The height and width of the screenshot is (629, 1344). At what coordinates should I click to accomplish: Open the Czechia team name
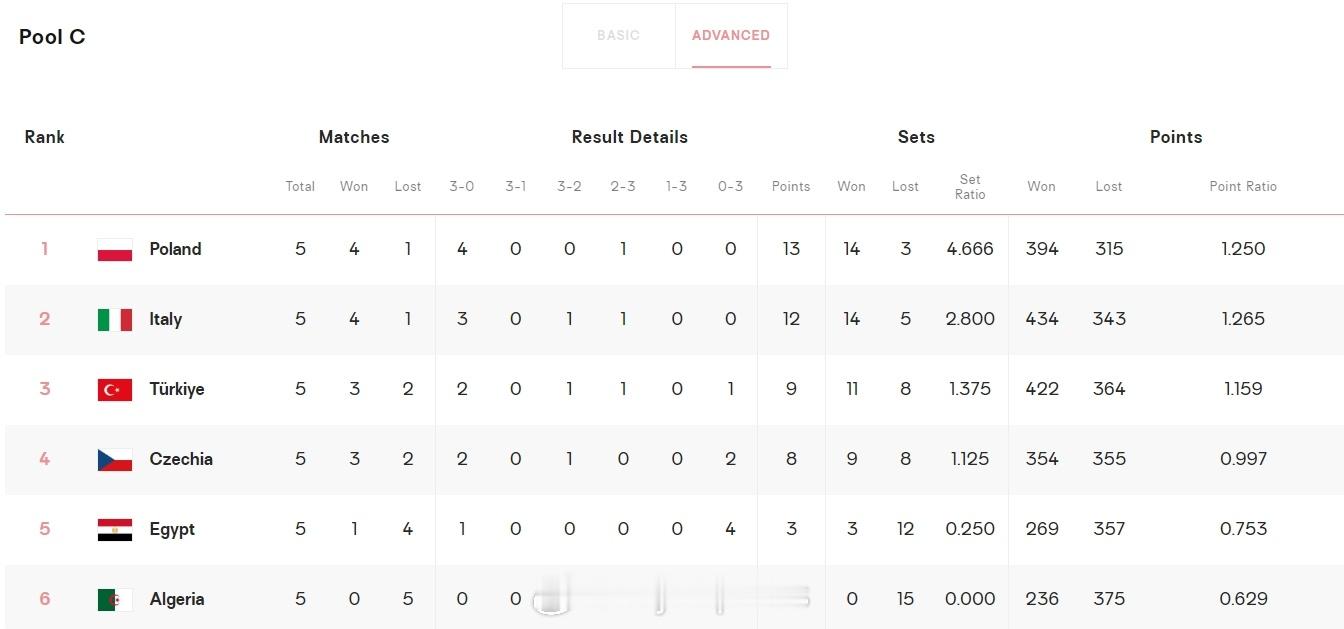click(x=181, y=459)
